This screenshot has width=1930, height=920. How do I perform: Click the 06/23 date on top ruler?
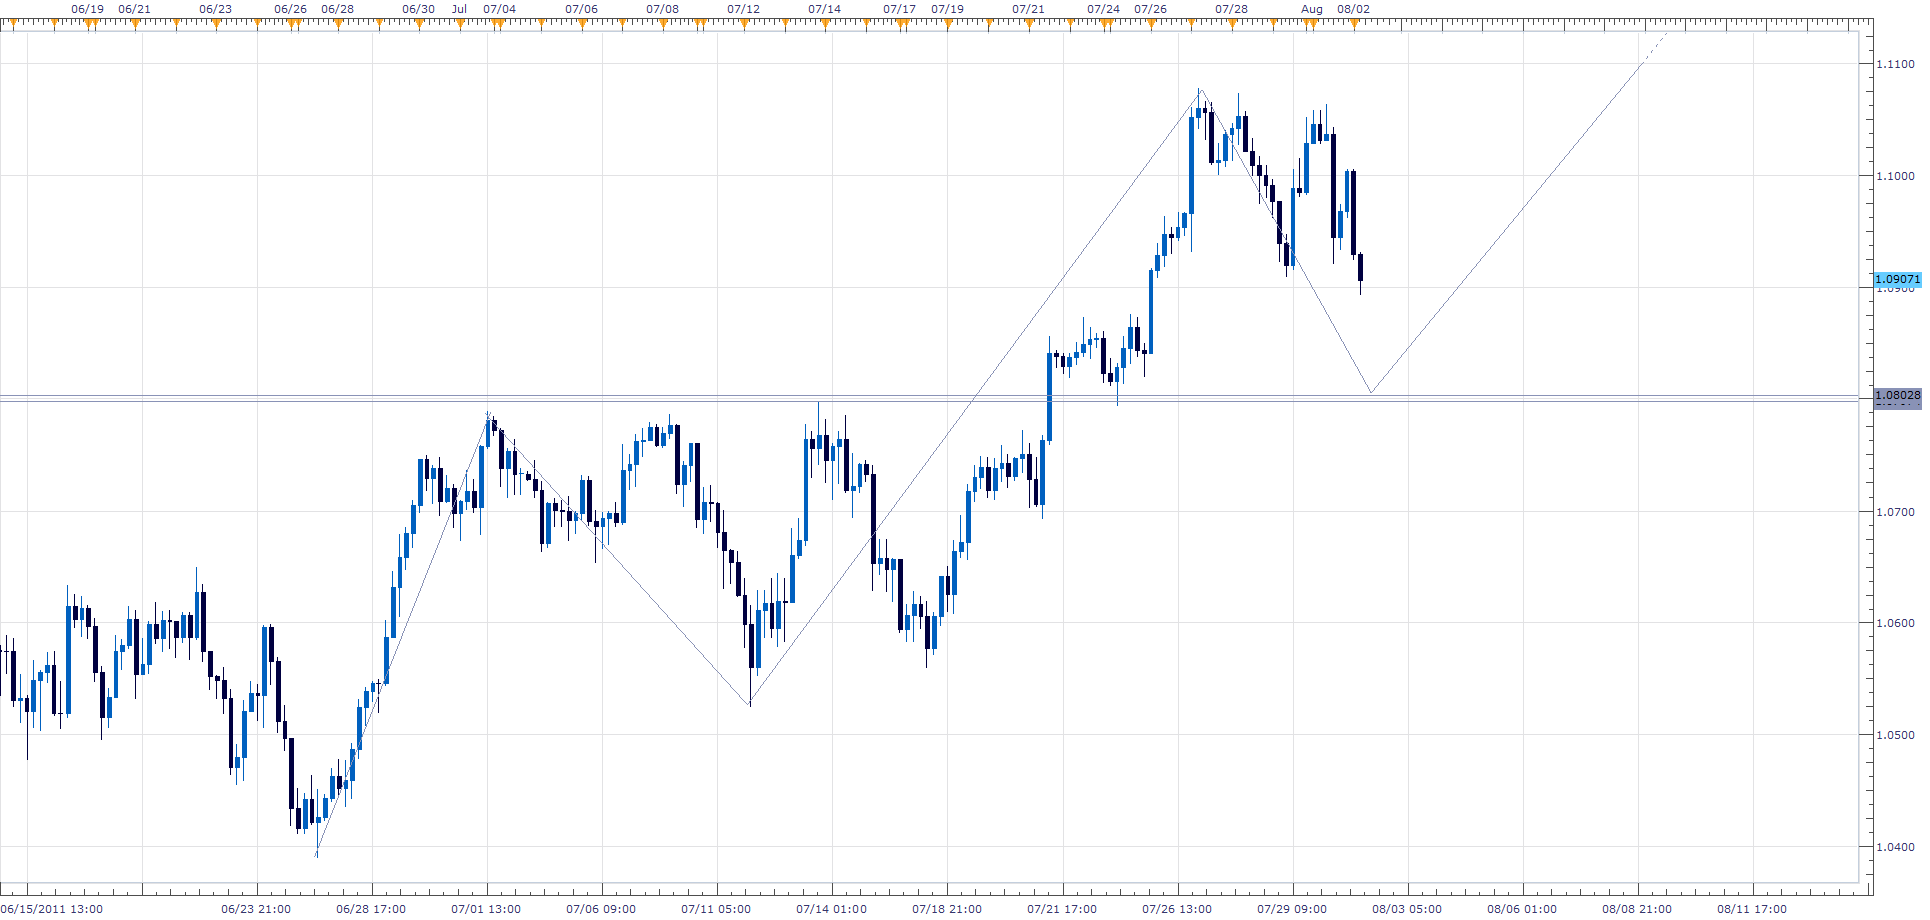coord(215,9)
